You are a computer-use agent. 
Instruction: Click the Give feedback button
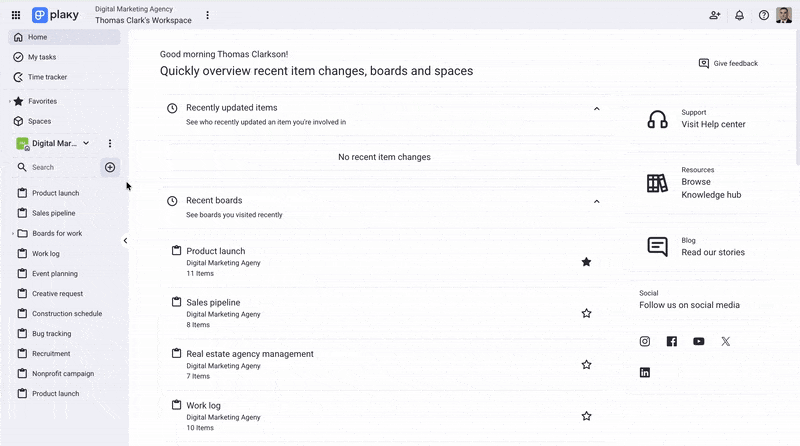point(728,63)
